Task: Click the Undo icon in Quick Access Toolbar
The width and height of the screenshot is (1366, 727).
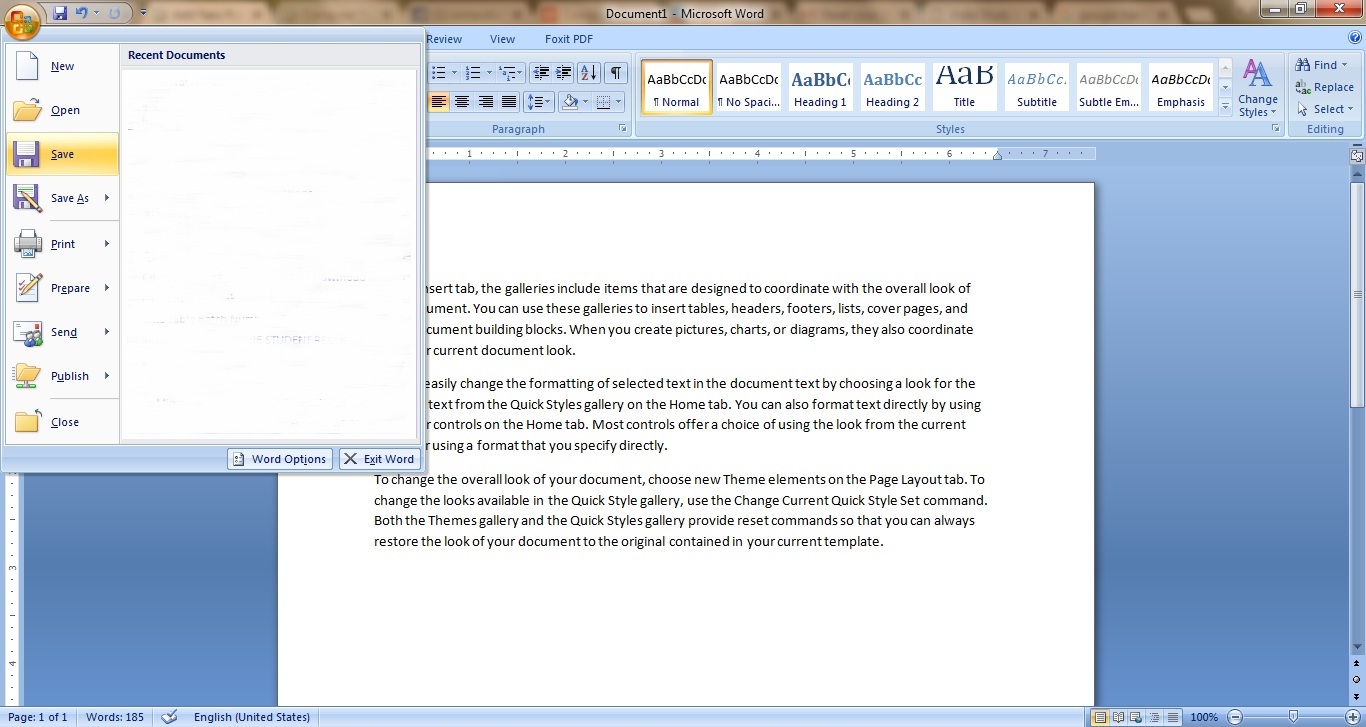Action: [x=83, y=13]
